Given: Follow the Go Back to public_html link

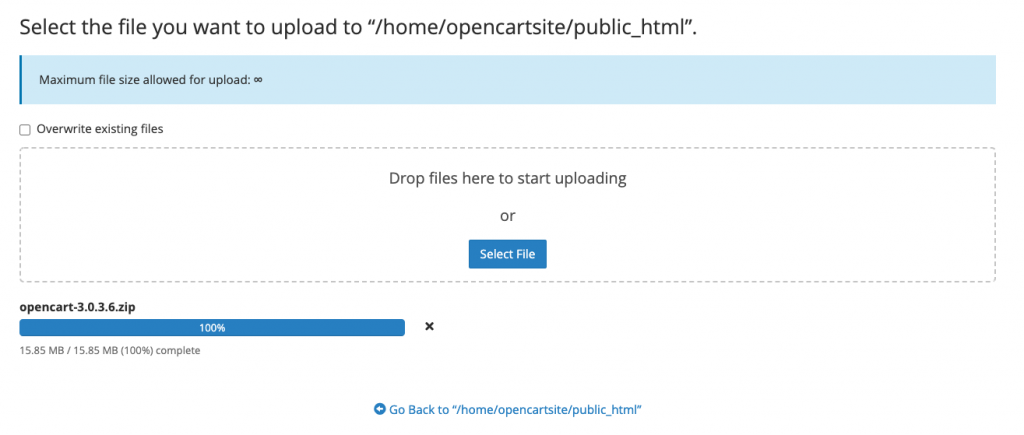Looking at the screenshot, I should 514,410.
